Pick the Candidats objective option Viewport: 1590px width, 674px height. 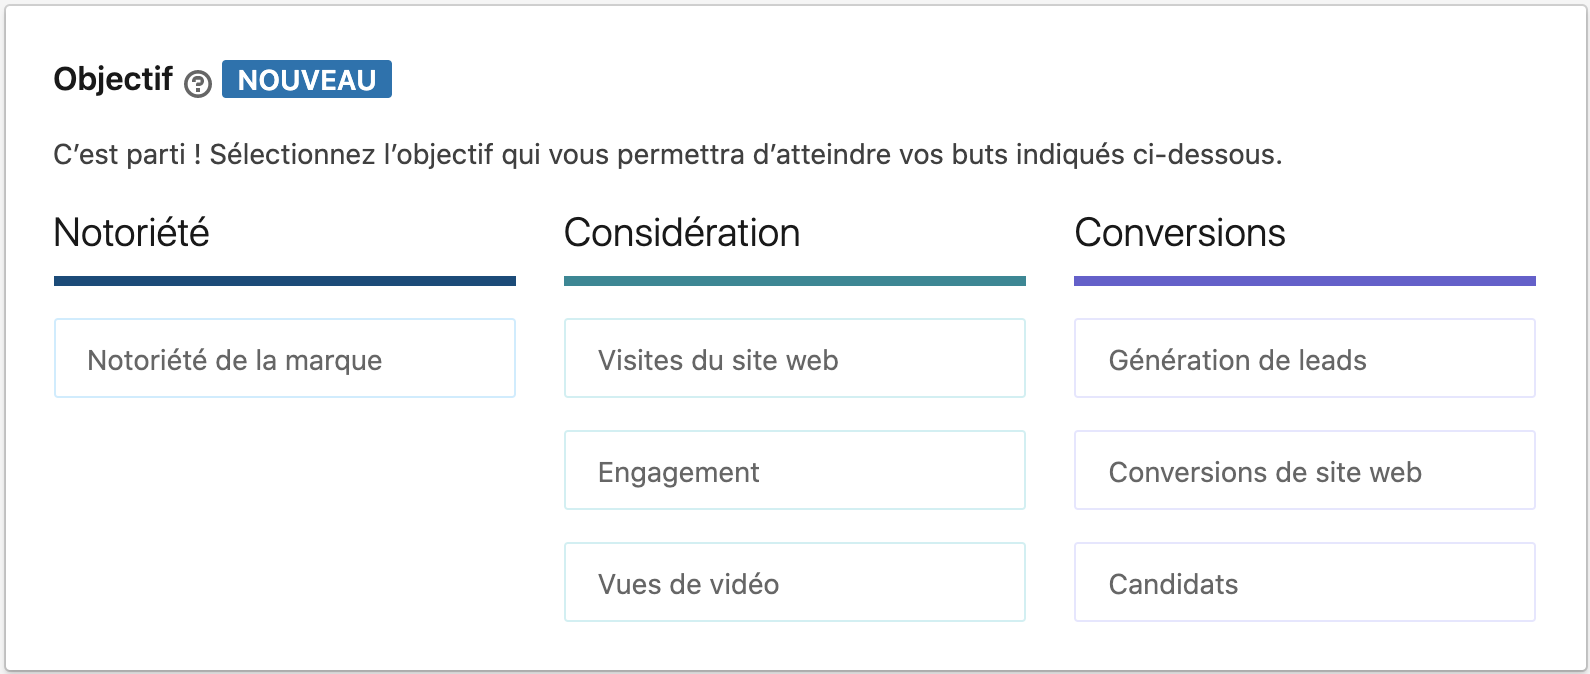(x=1305, y=583)
